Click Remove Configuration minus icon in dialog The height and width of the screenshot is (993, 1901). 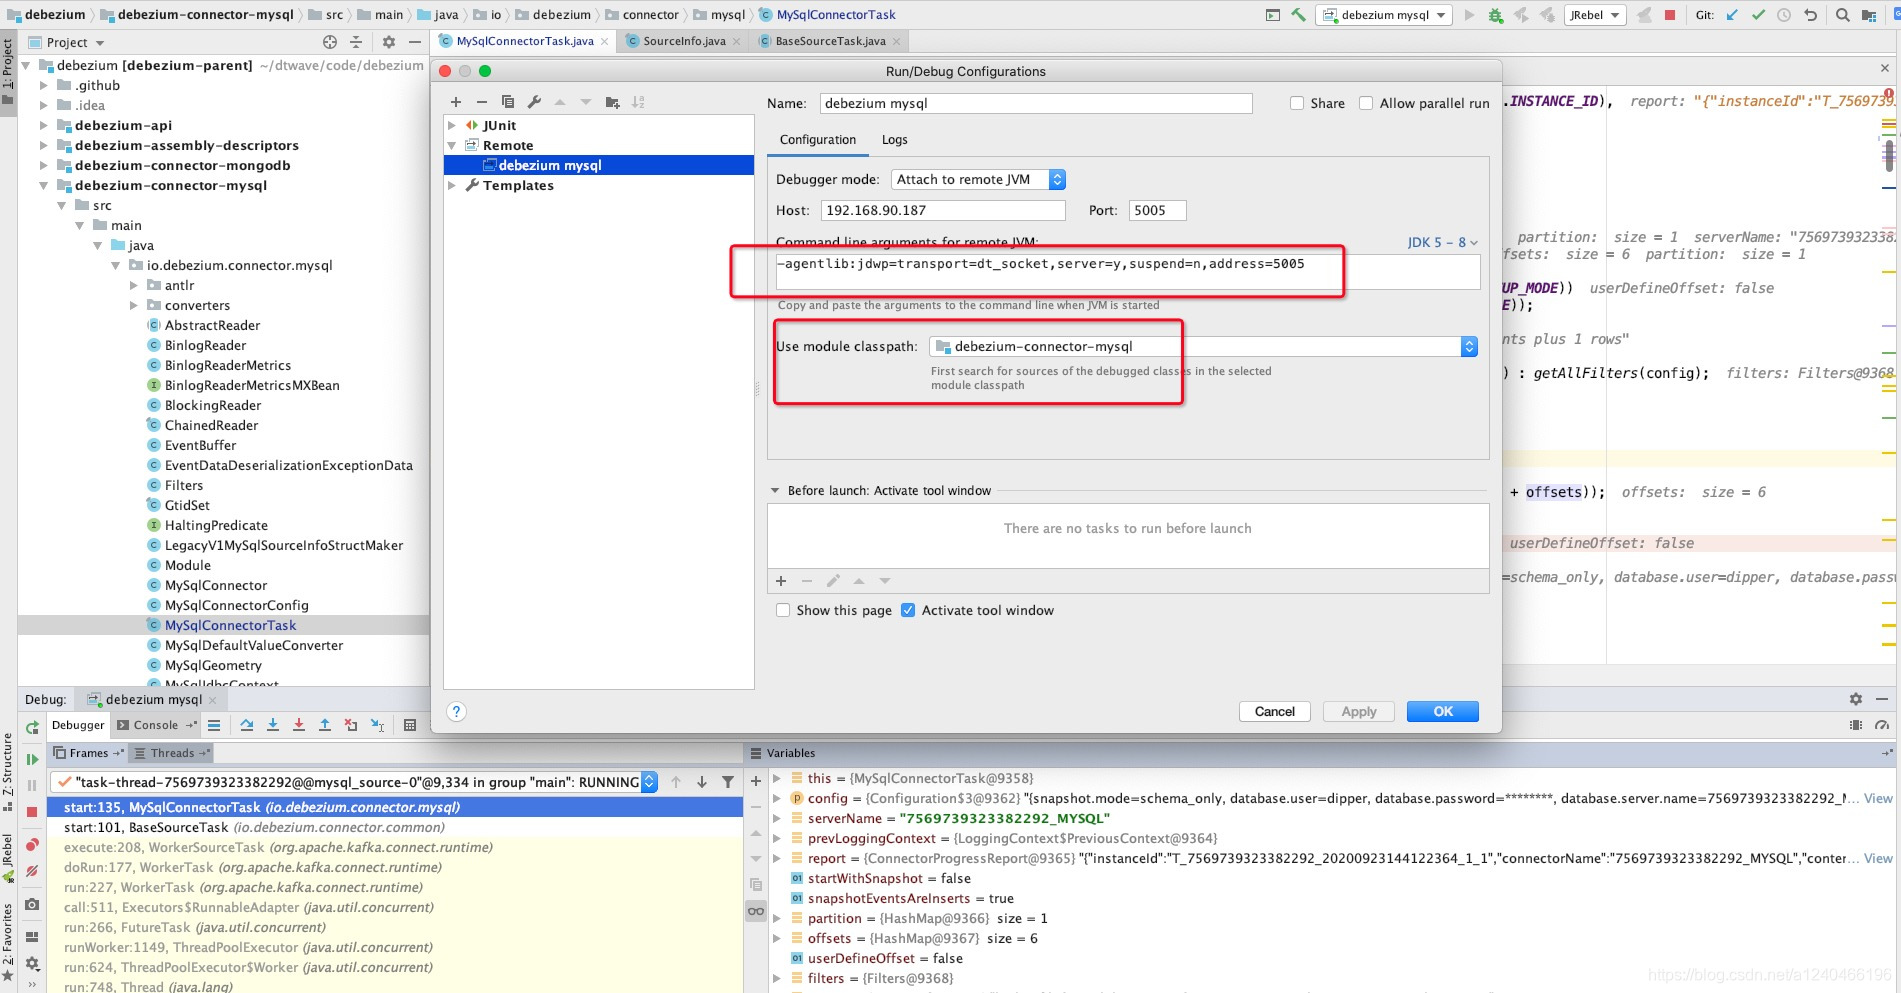[x=482, y=102]
